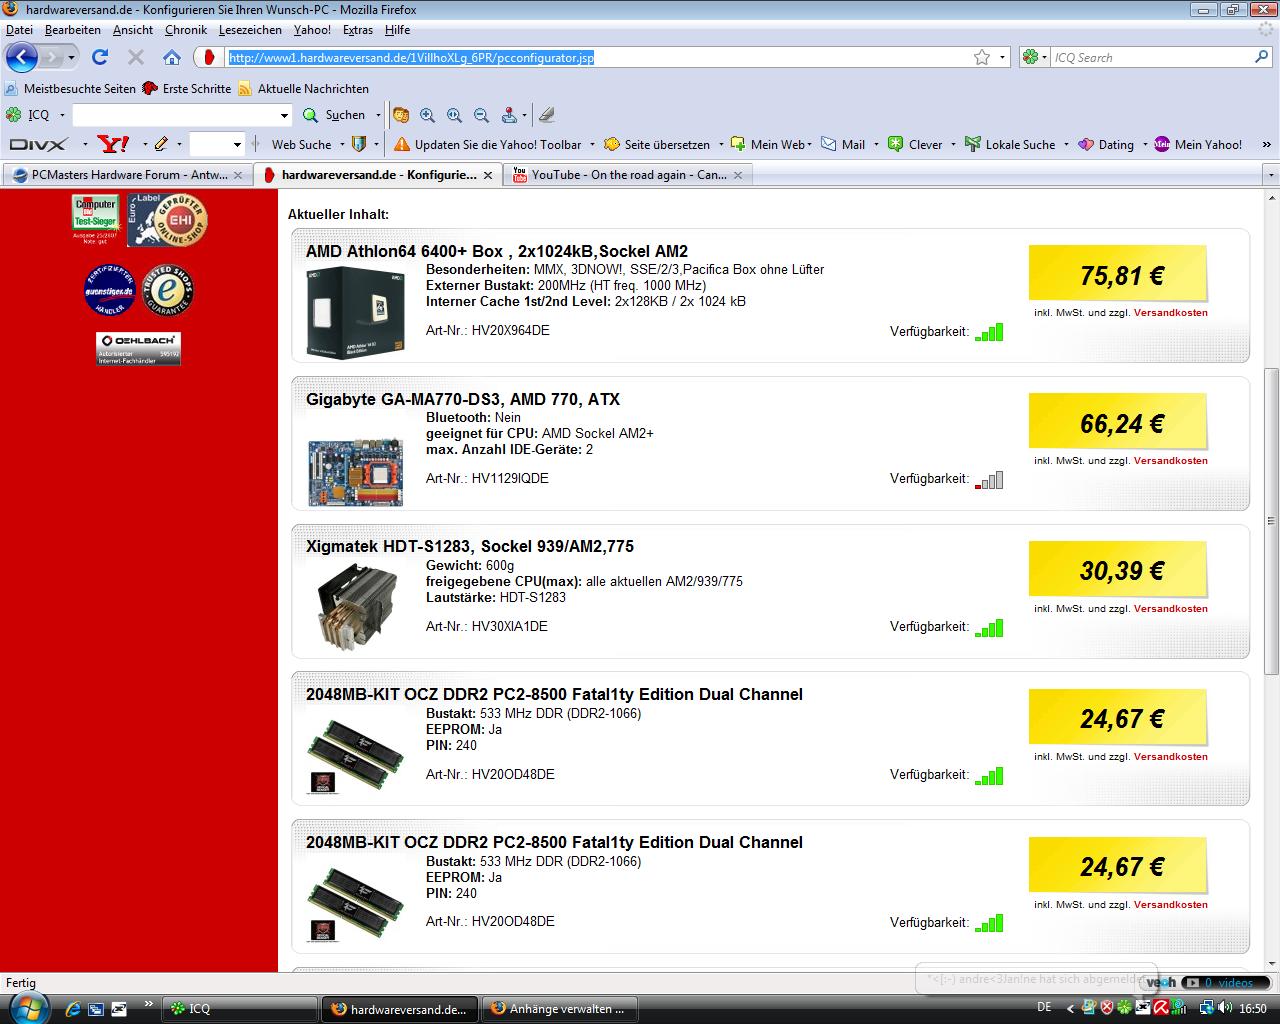
Task: Expand the Web Suche dropdown arrow
Action: click(340, 144)
